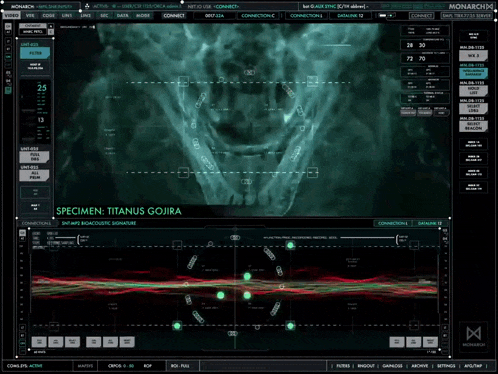
Task: Click RINGOUT in the bottom status bar
Action: [366, 366]
